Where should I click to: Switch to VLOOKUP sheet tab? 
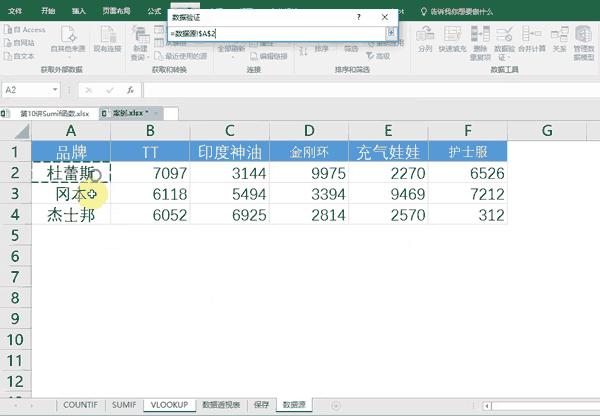tap(169, 405)
